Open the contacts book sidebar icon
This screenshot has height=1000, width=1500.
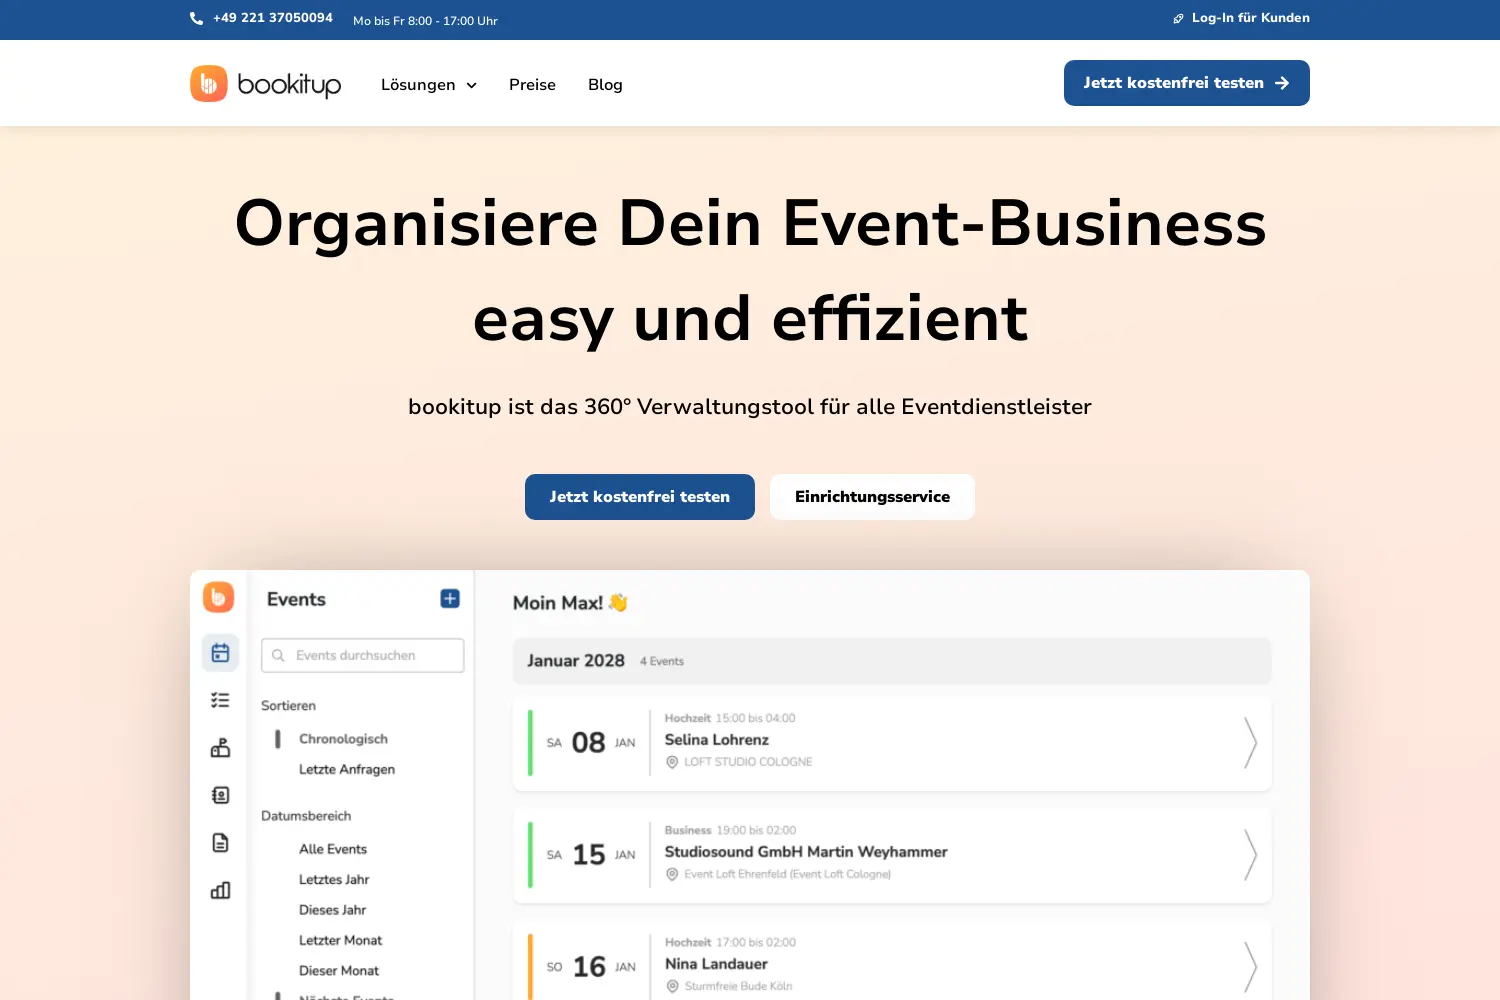(x=220, y=795)
